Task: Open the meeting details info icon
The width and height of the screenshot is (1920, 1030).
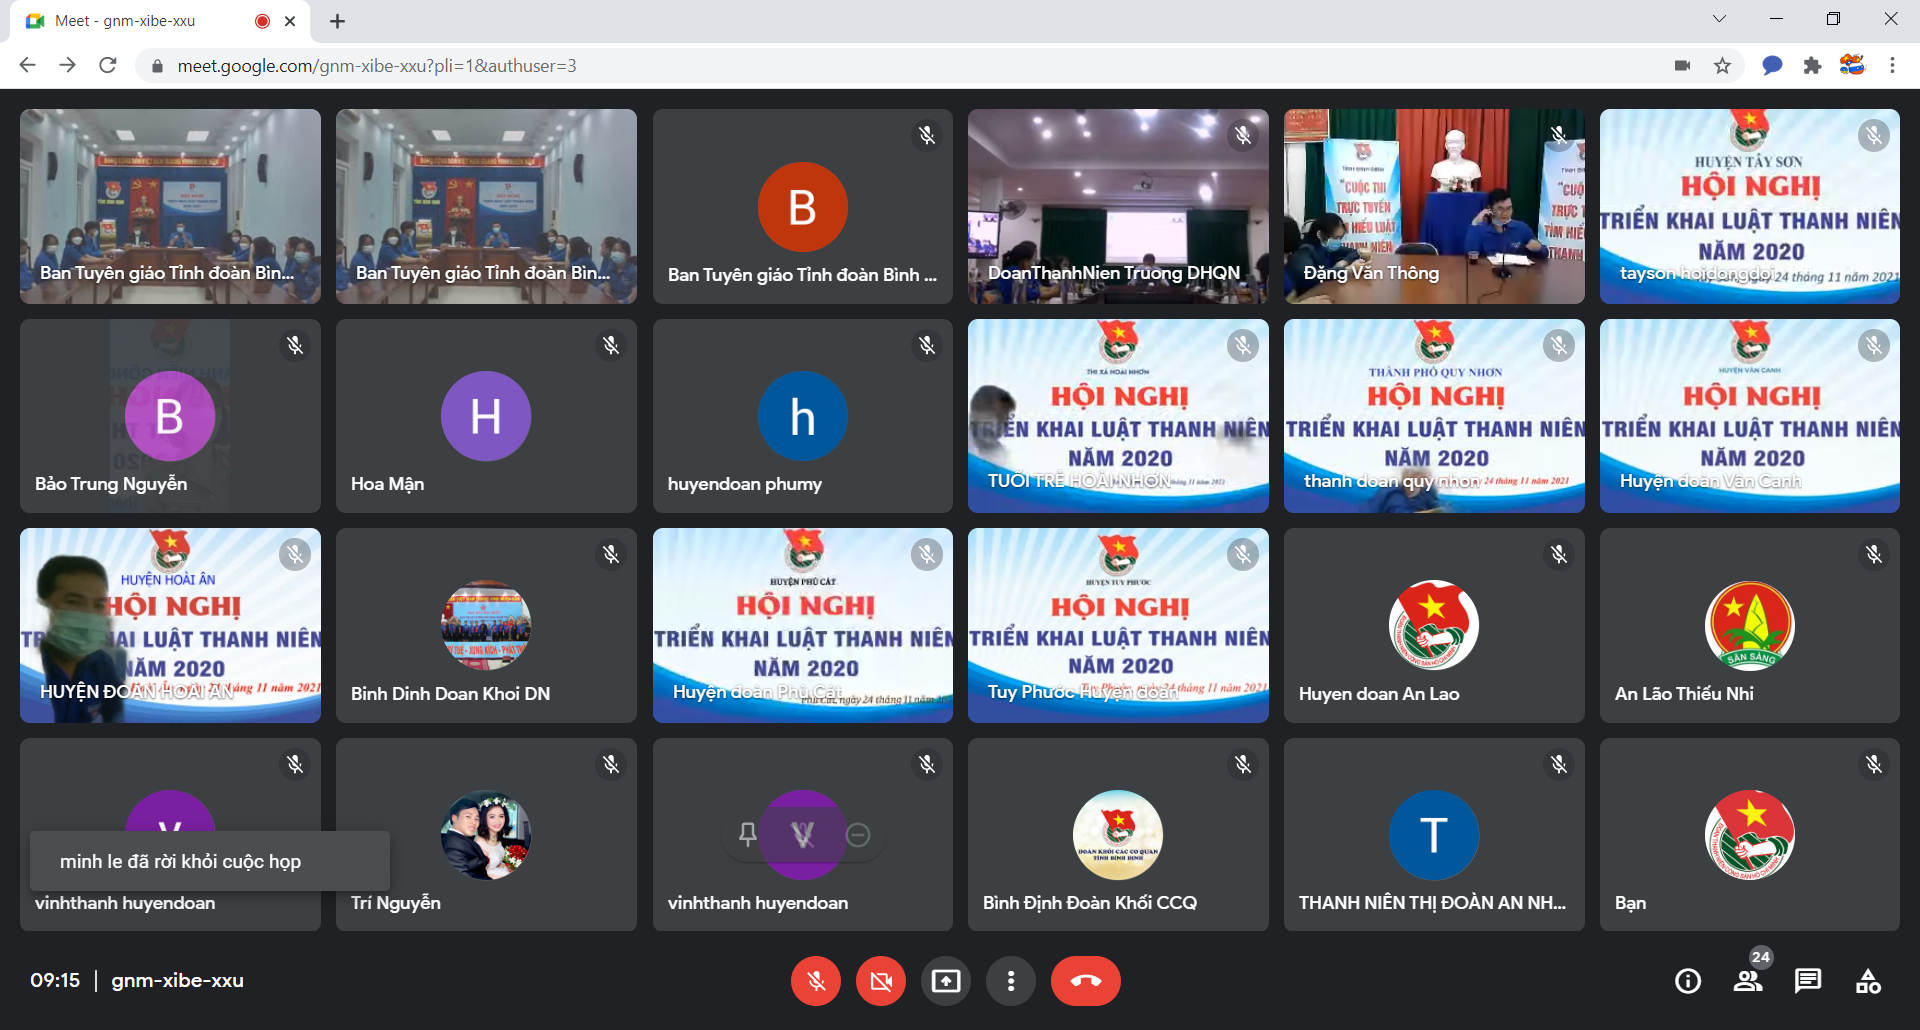Action: (1688, 981)
